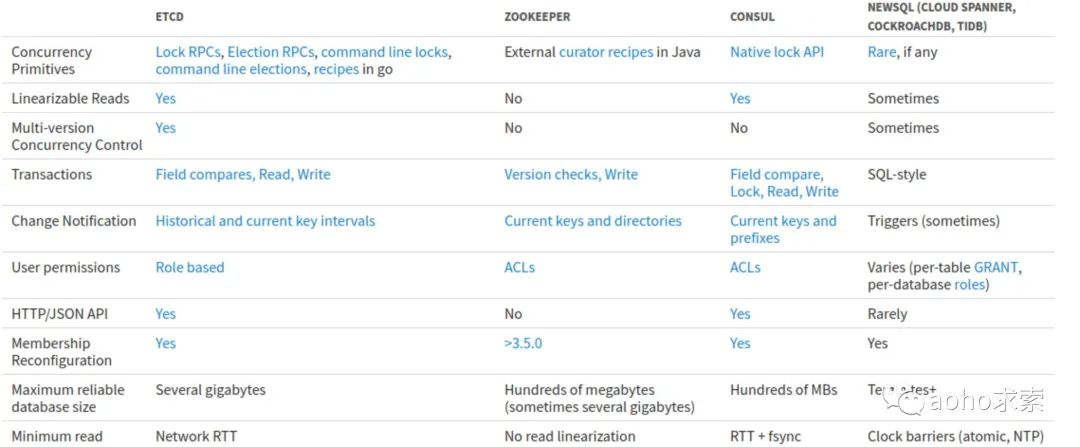Follow the Version checks, Write link
1080x447 pixels.
coord(571,174)
